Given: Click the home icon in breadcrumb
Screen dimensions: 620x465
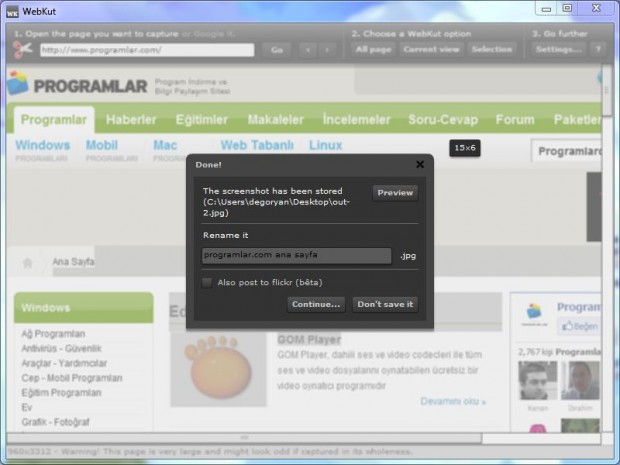Looking at the screenshot, I should (x=28, y=263).
